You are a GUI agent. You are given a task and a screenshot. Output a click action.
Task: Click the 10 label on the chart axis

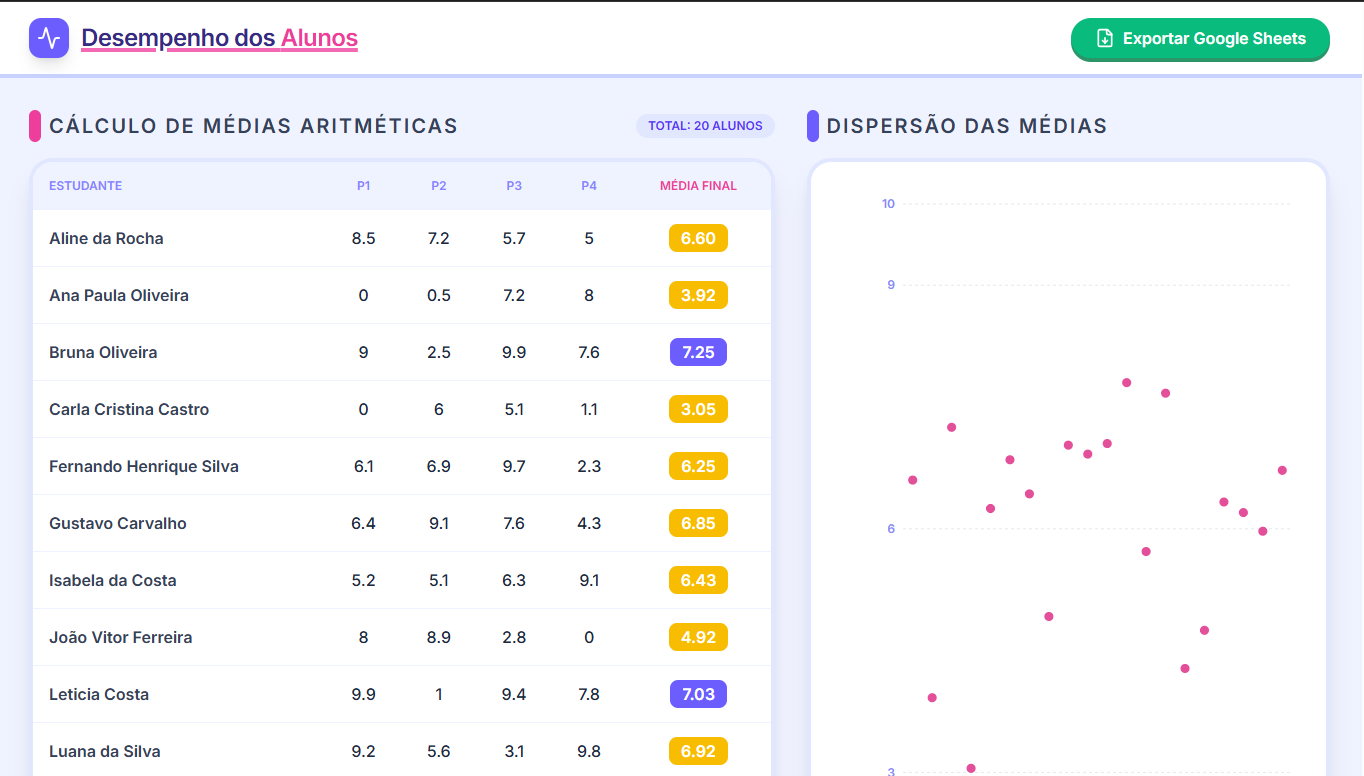click(x=888, y=204)
